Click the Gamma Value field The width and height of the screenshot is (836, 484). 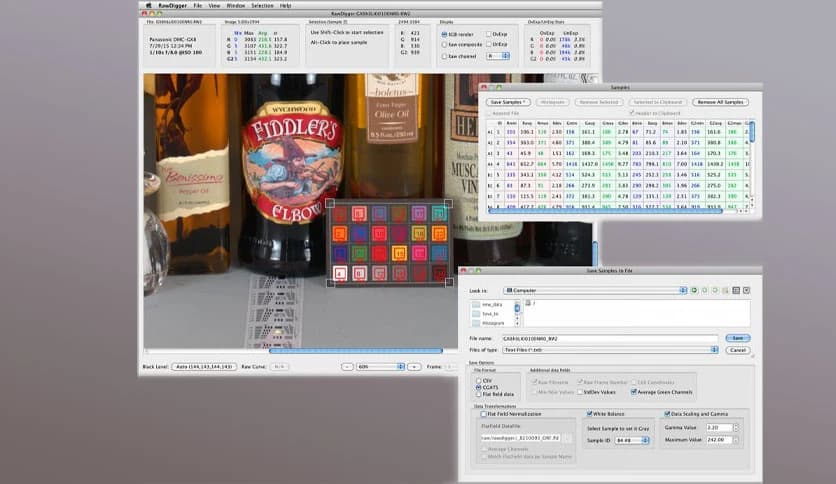[x=720, y=427]
